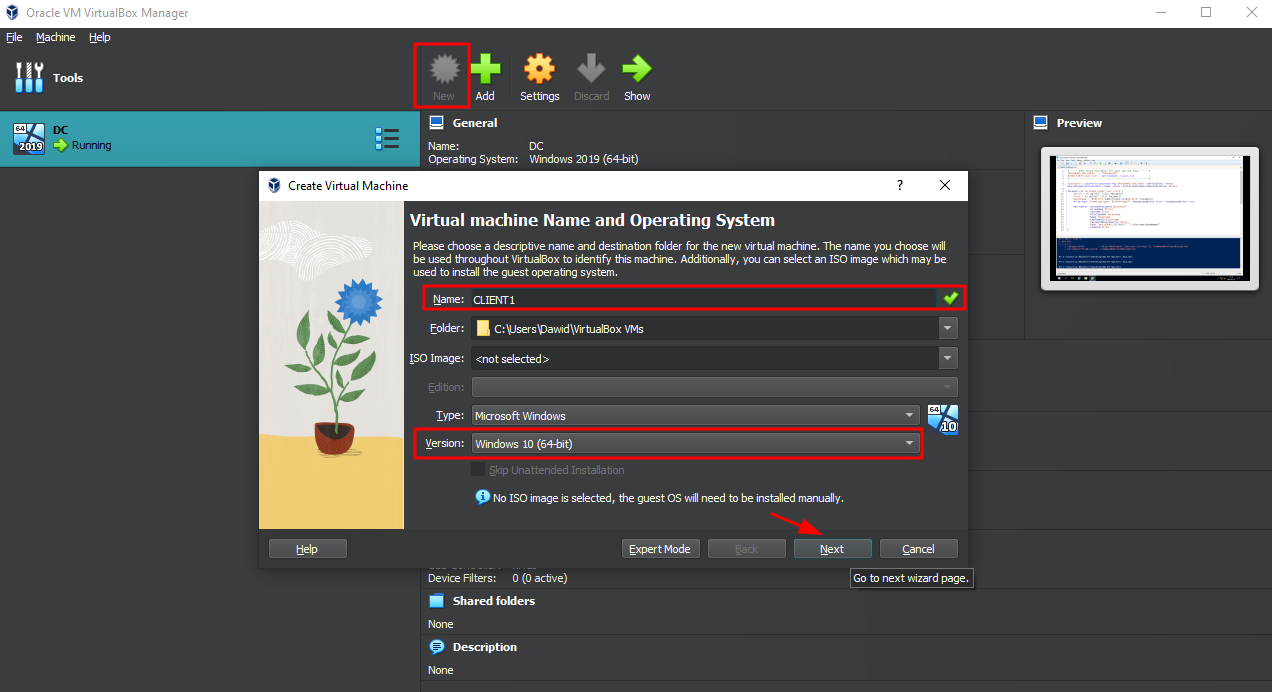
Task: Open the File menu
Action: pyautogui.click(x=14, y=37)
